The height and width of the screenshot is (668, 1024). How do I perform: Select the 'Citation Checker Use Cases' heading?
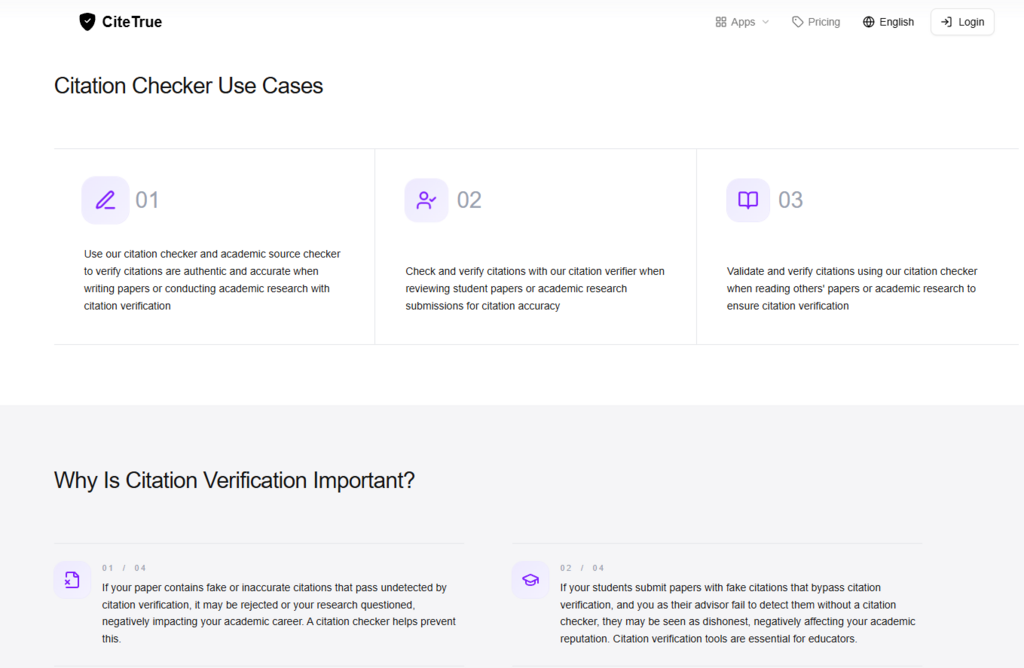(188, 86)
